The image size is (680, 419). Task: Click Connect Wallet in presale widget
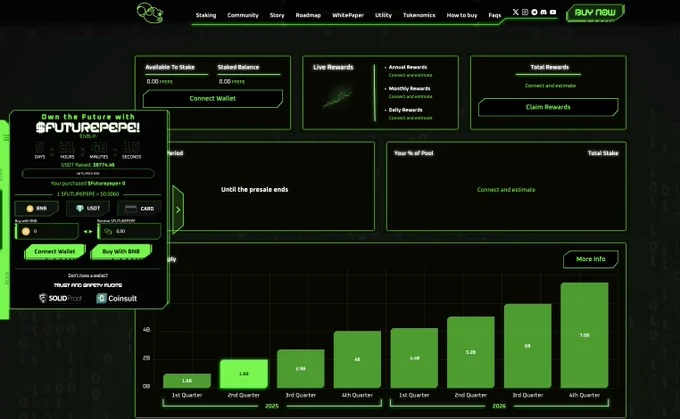click(55, 252)
